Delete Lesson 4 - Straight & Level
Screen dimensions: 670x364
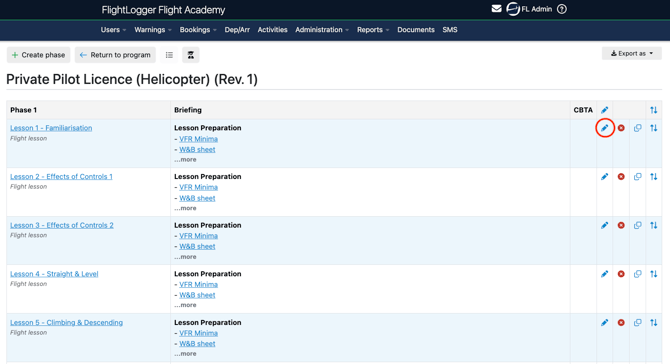coord(621,274)
